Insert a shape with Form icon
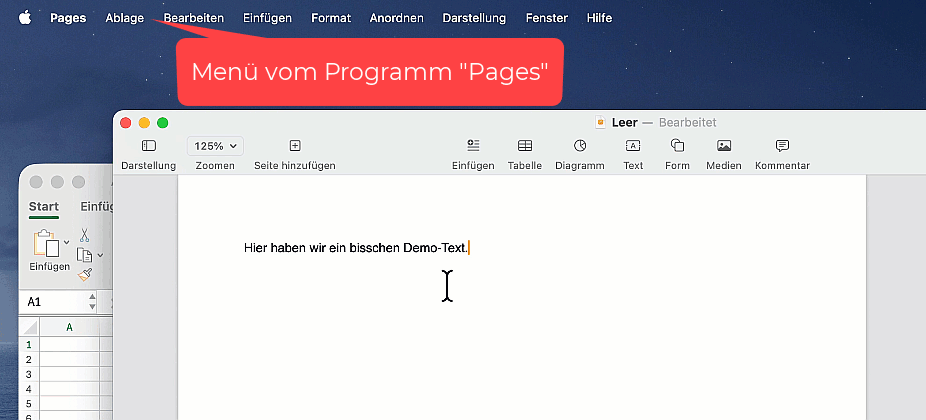This screenshot has height=420, width=926. tap(677, 145)
